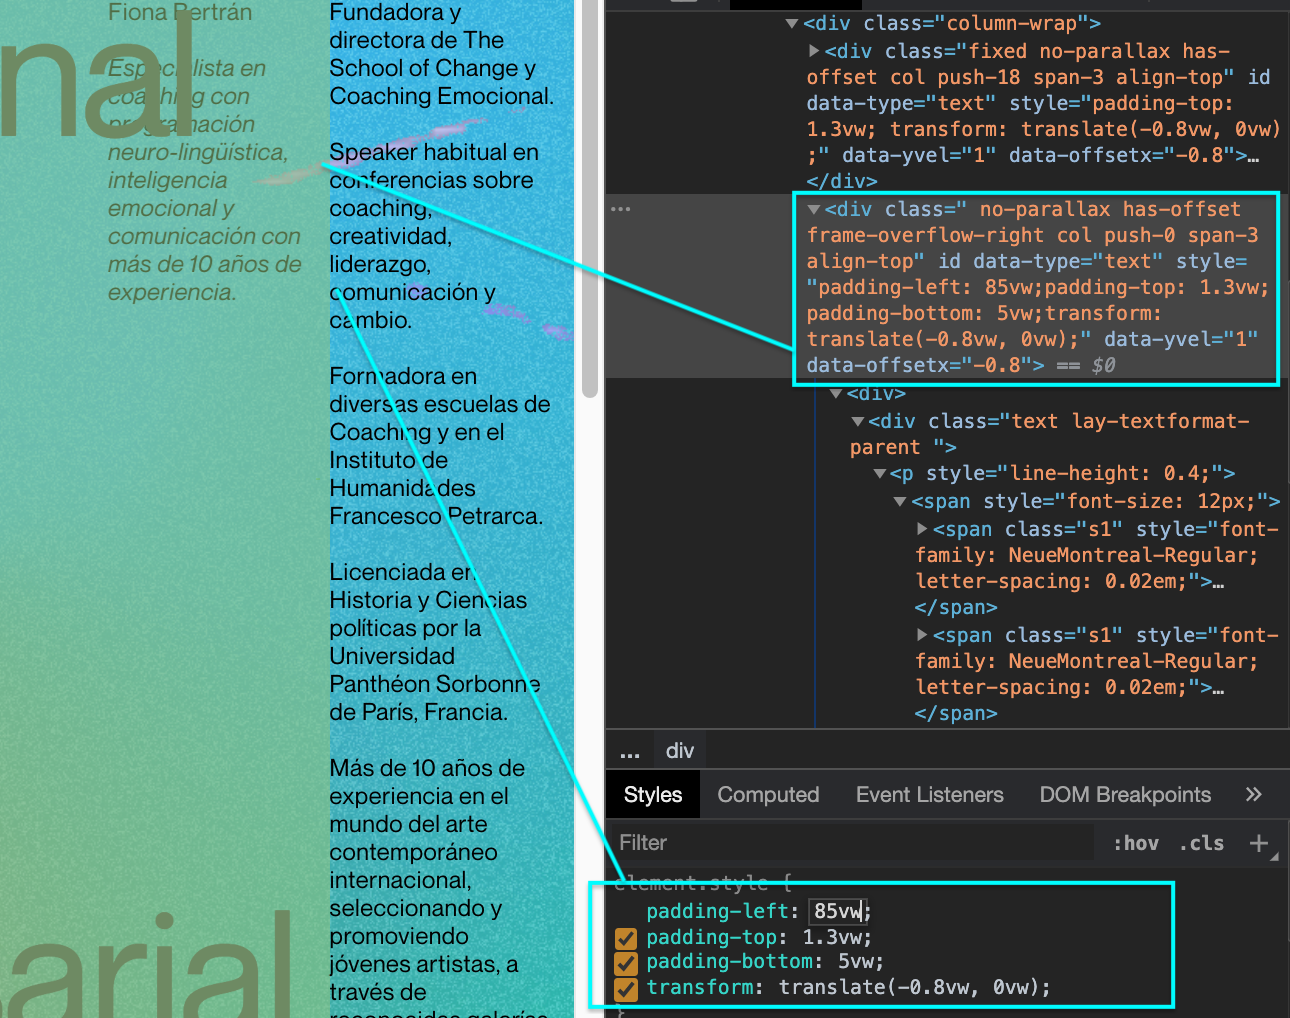
Task: Click the padding-left 85vw value field
Action: click(838, 911)
